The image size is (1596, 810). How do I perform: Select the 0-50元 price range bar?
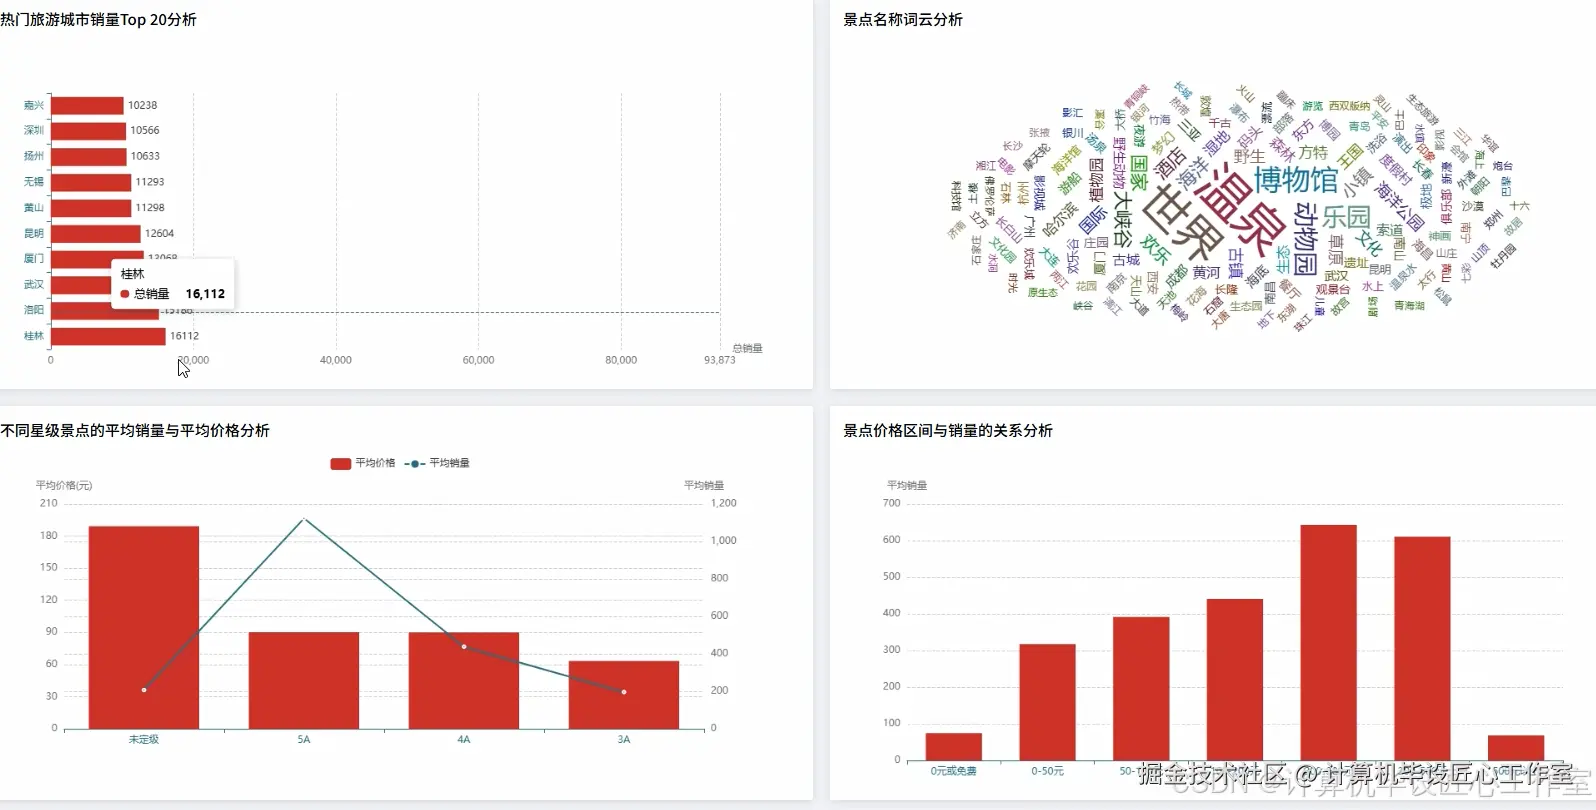(x=1047, y=702)
